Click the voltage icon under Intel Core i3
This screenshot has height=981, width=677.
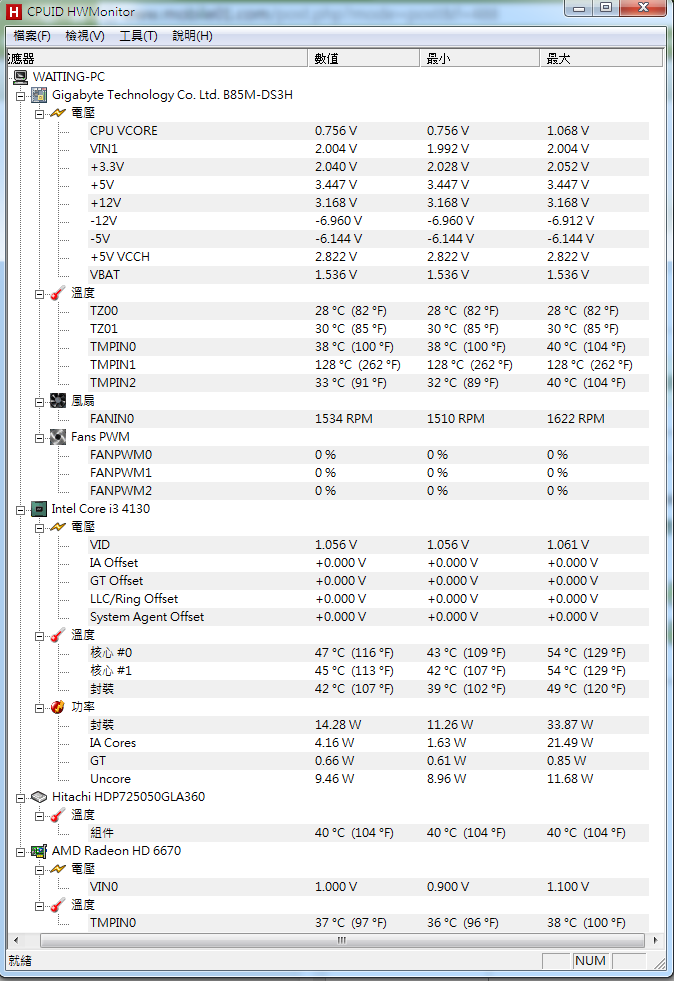coord(58,527)
